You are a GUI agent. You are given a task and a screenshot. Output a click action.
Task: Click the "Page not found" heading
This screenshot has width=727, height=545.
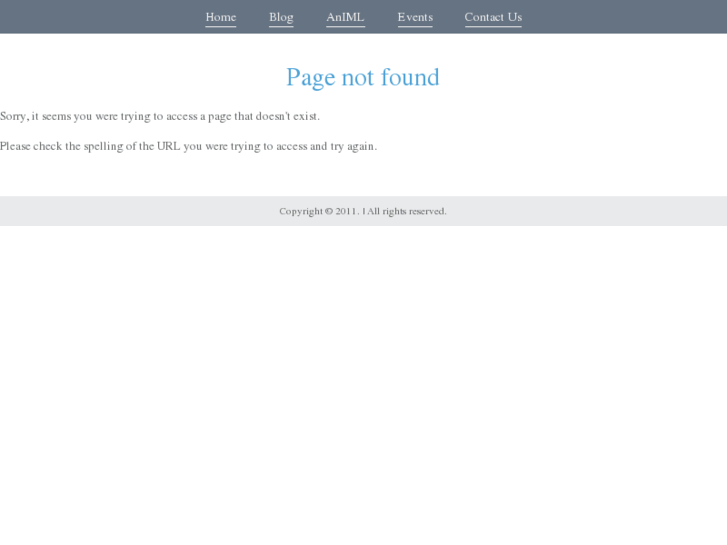click(x=363, y=77)
